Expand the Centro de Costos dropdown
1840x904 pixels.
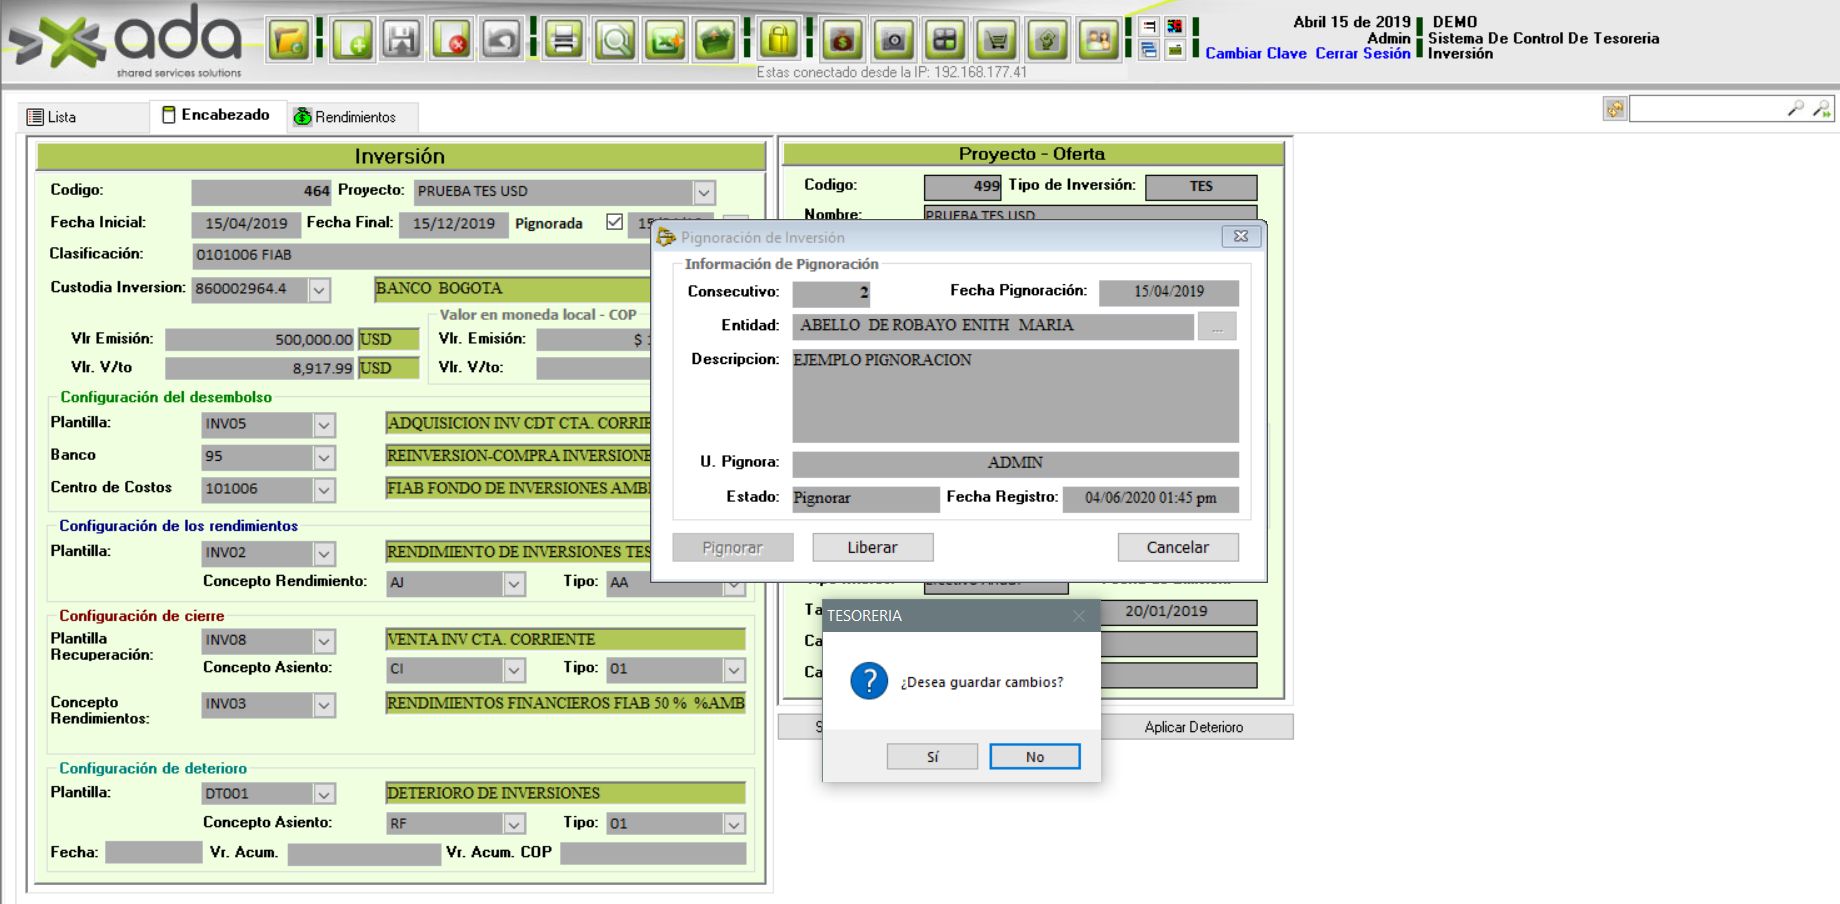324,490
